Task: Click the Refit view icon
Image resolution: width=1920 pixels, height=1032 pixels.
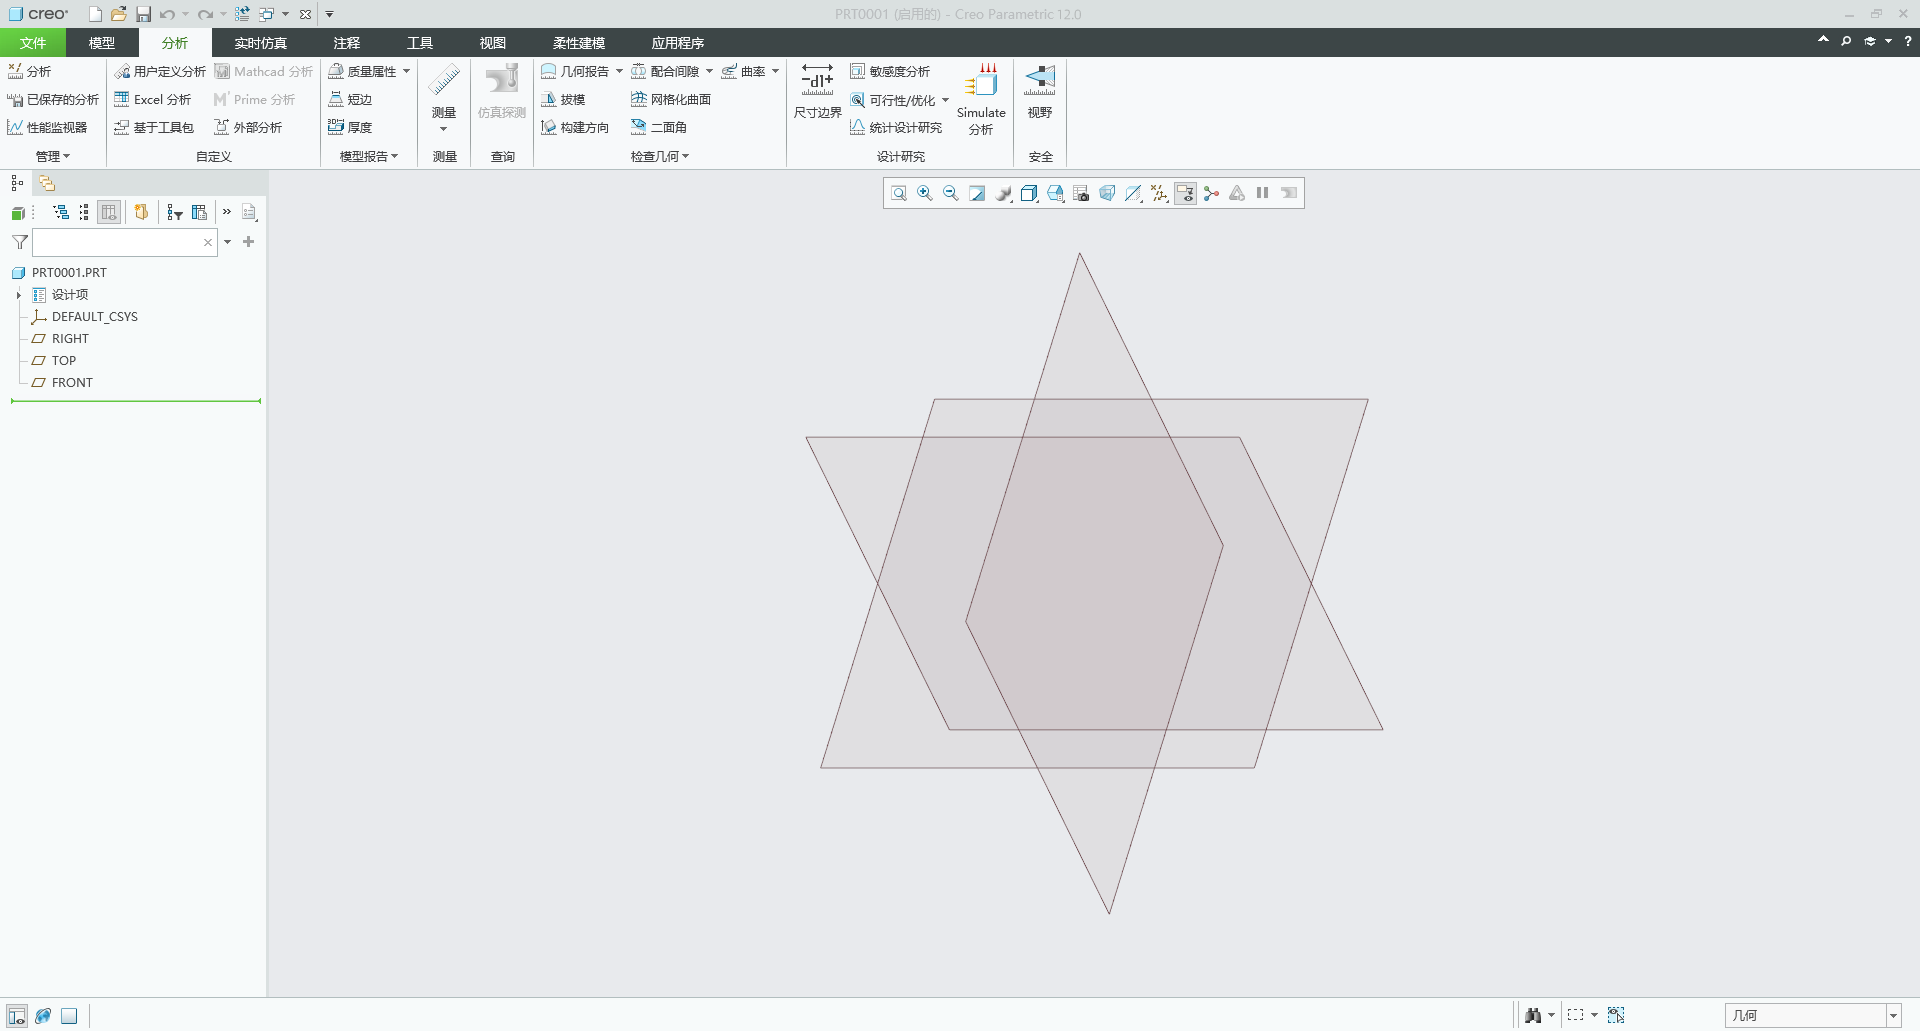Action: (x=898, y=194)
